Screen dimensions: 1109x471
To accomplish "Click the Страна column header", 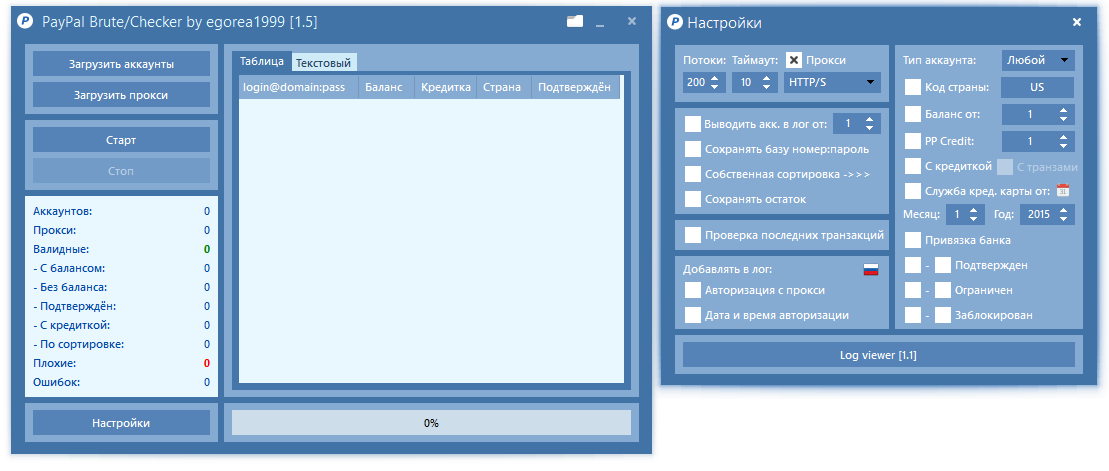I will [x=504, y=87].
